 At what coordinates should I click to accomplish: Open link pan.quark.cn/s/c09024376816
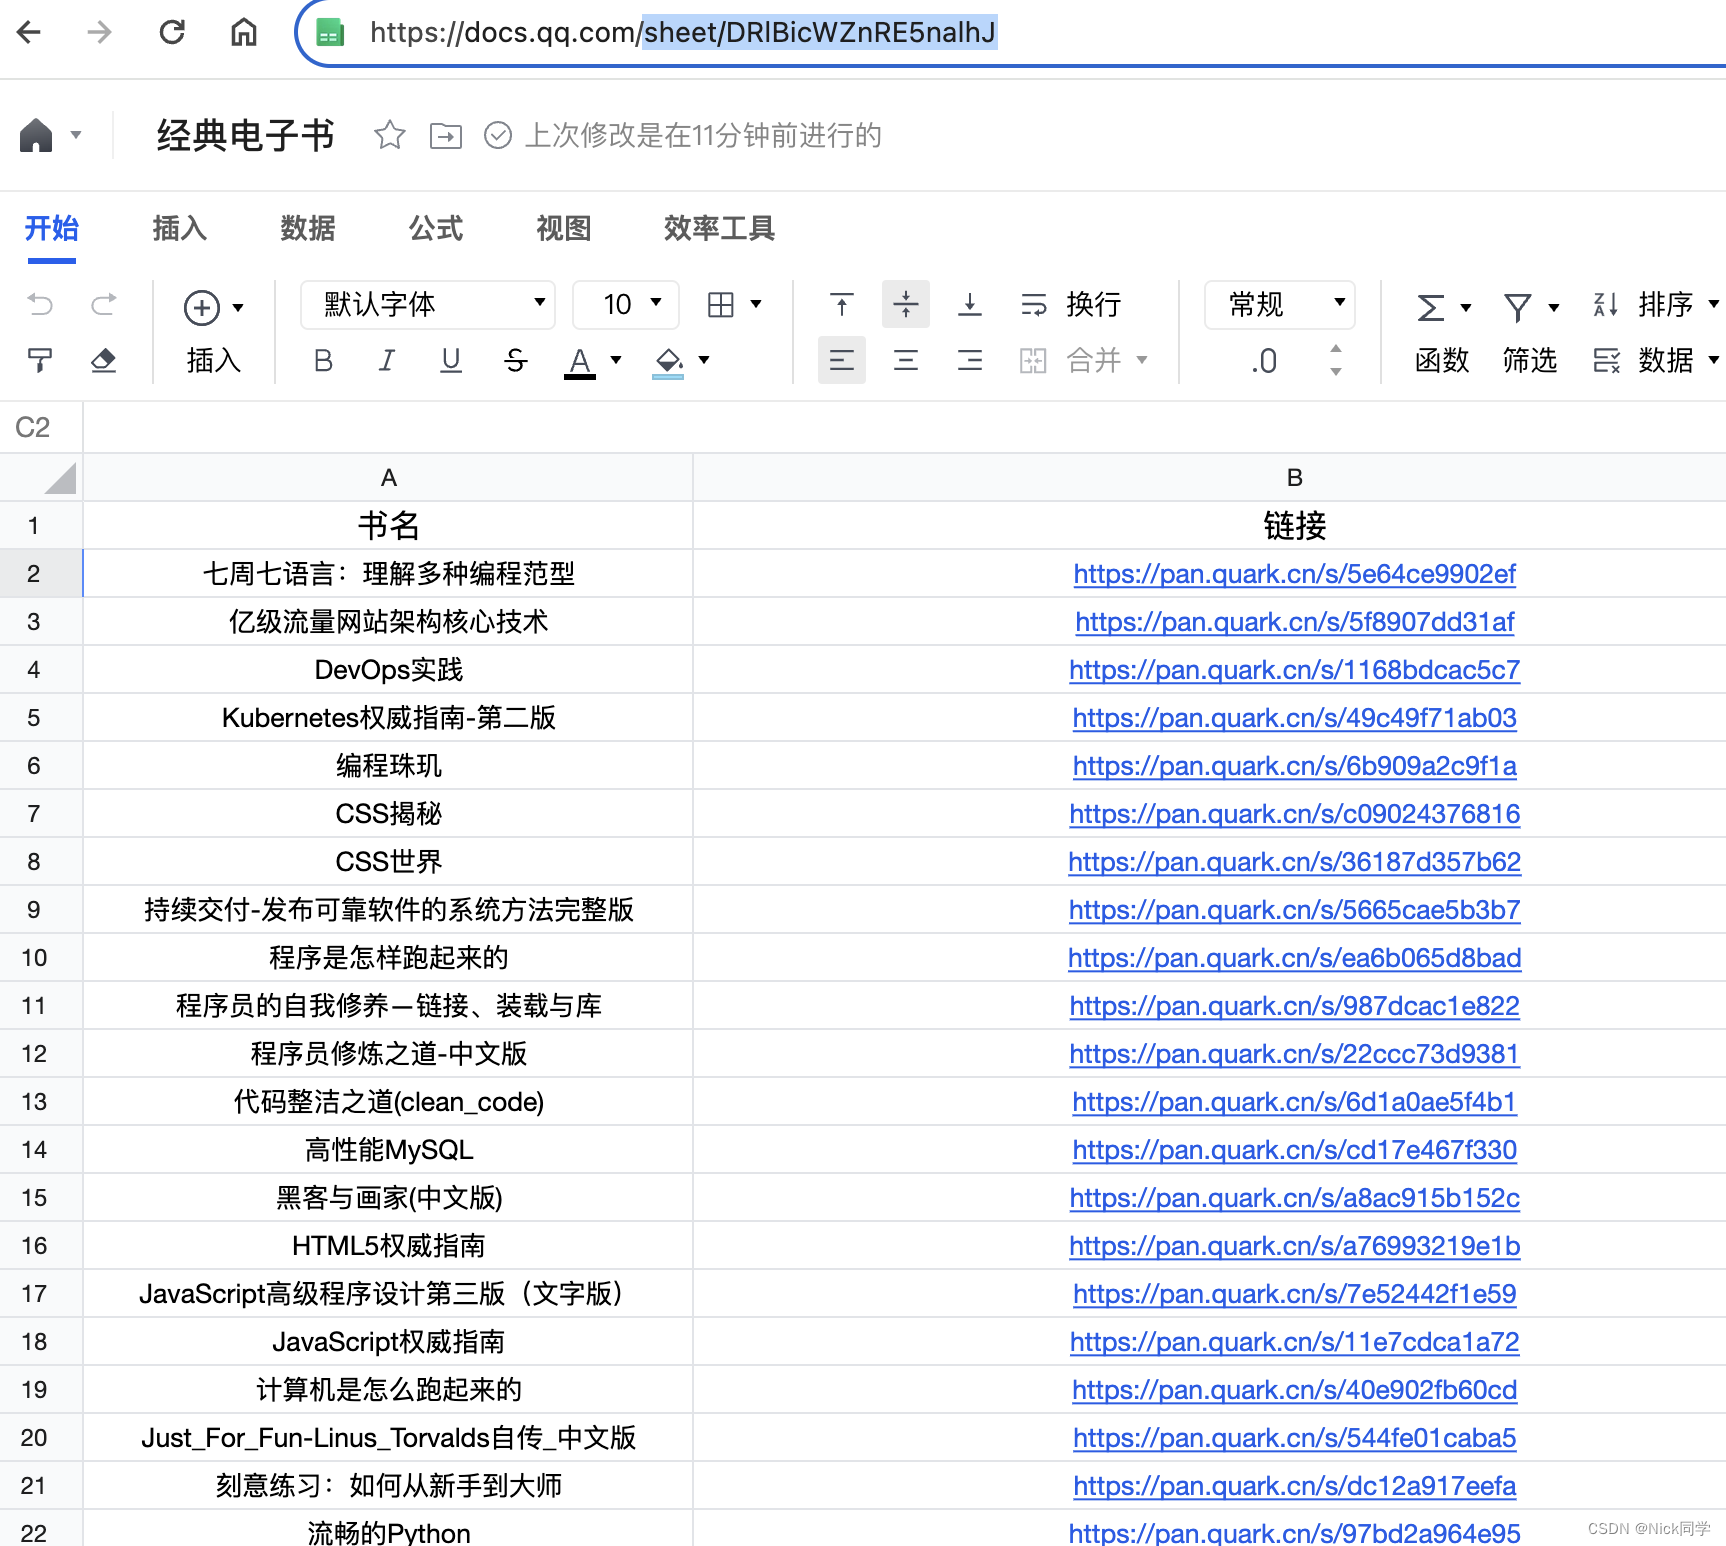(1294, 814)
